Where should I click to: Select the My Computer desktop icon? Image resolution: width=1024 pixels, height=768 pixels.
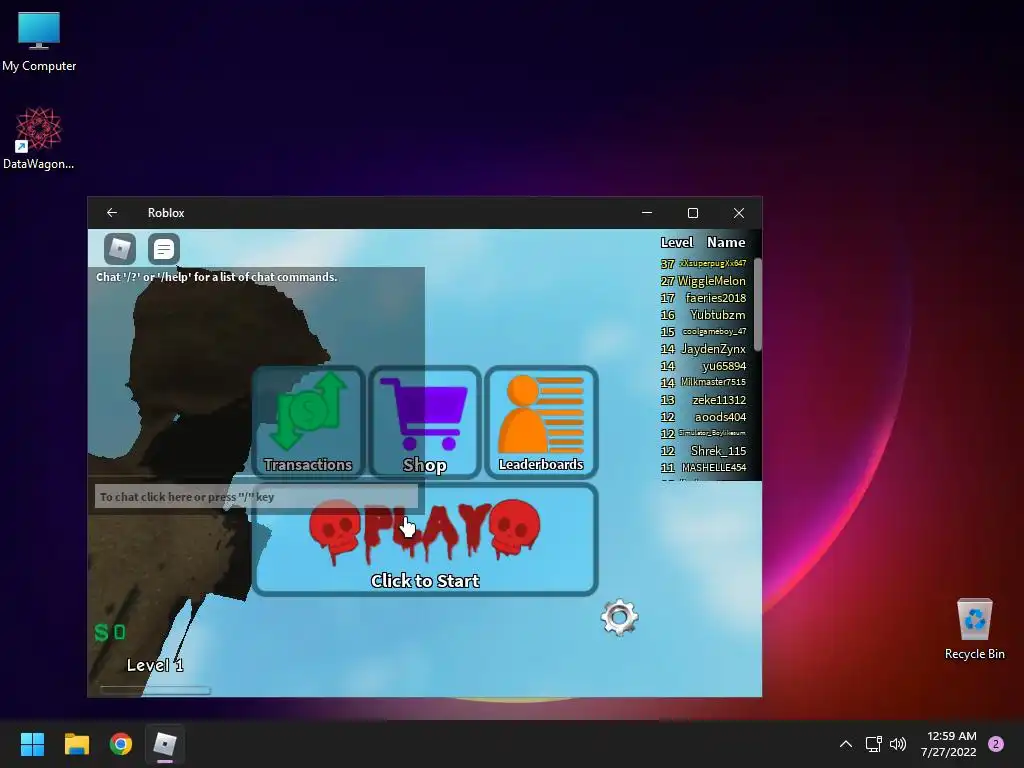pyautogui.click(x=39, y=42)
